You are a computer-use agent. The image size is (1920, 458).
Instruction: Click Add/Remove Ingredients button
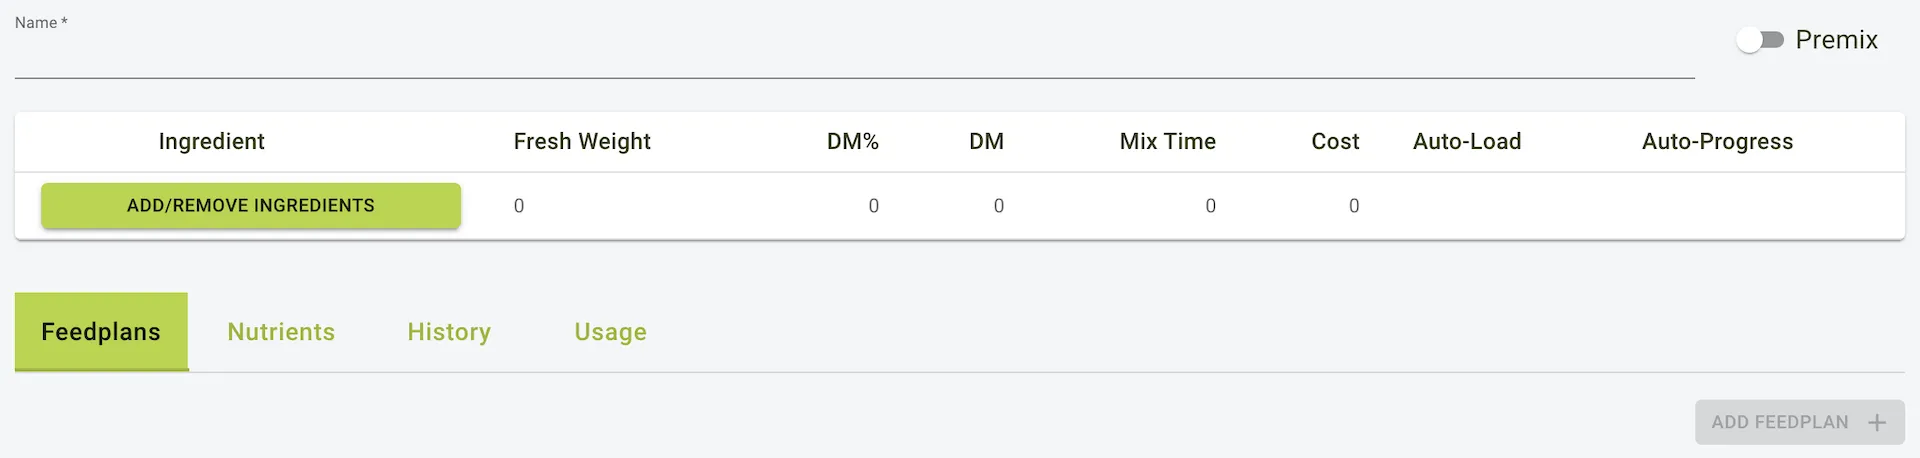pos(250,206)
